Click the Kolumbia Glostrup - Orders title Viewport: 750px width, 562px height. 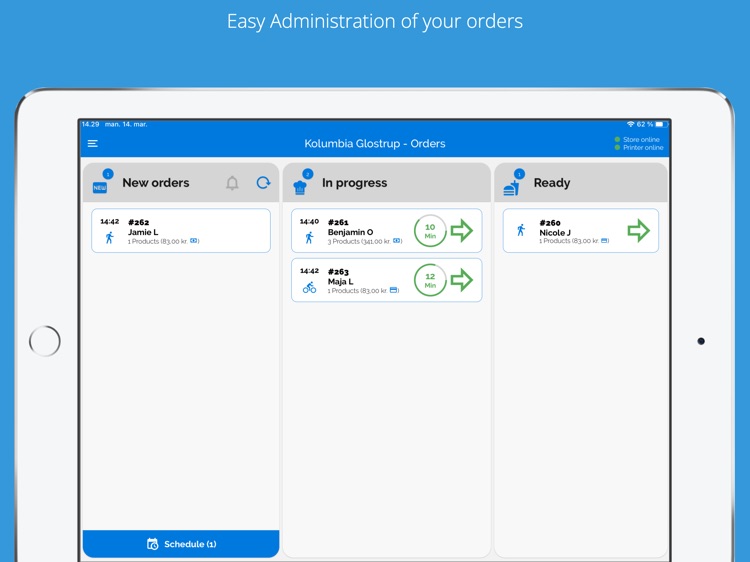[x=375, y=143]
